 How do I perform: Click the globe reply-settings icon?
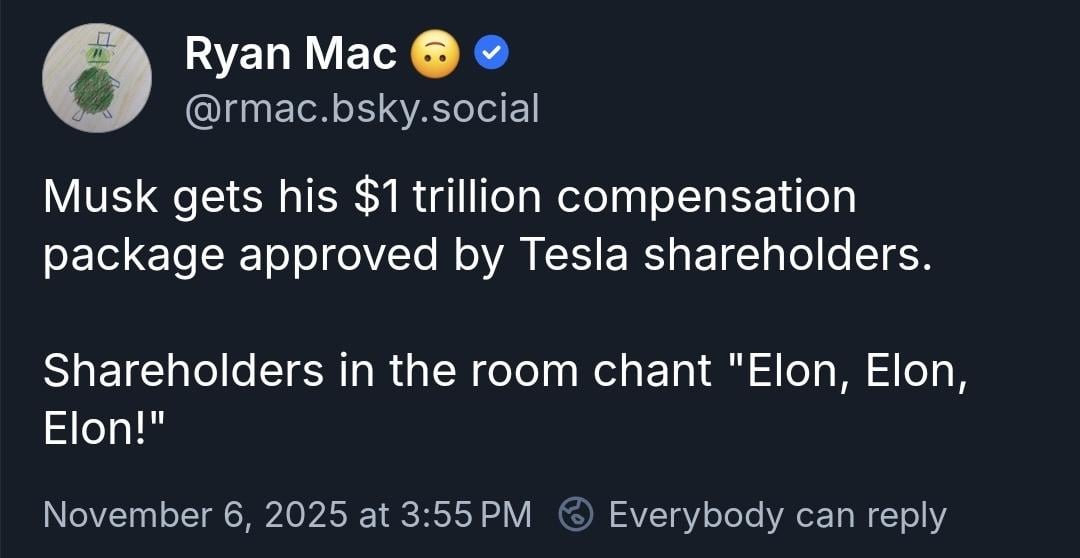tap(575, 514)
